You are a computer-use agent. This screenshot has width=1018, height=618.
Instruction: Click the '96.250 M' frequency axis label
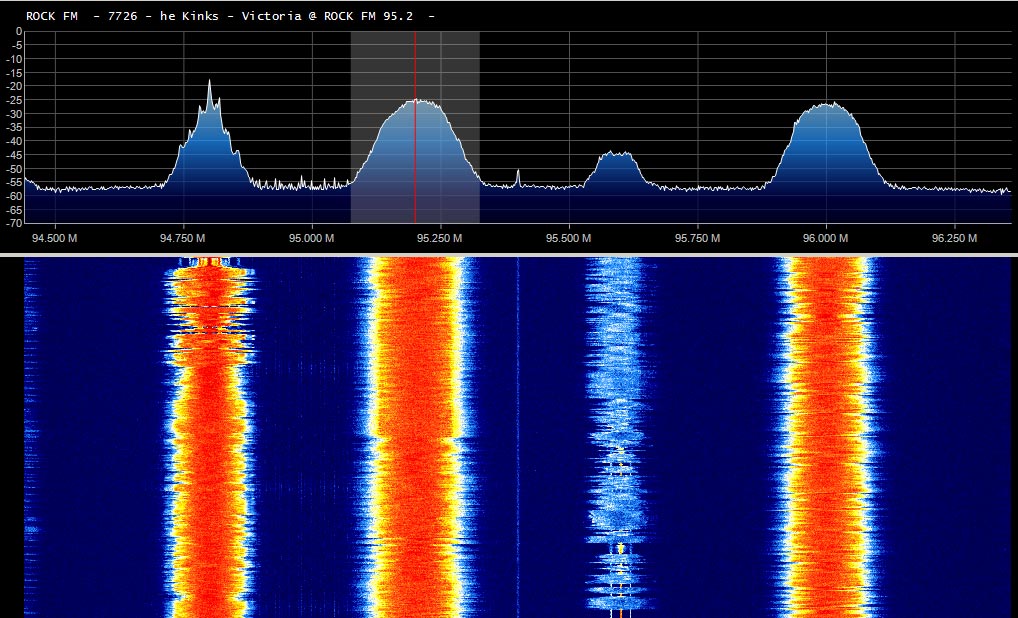(x=954, y=238)
